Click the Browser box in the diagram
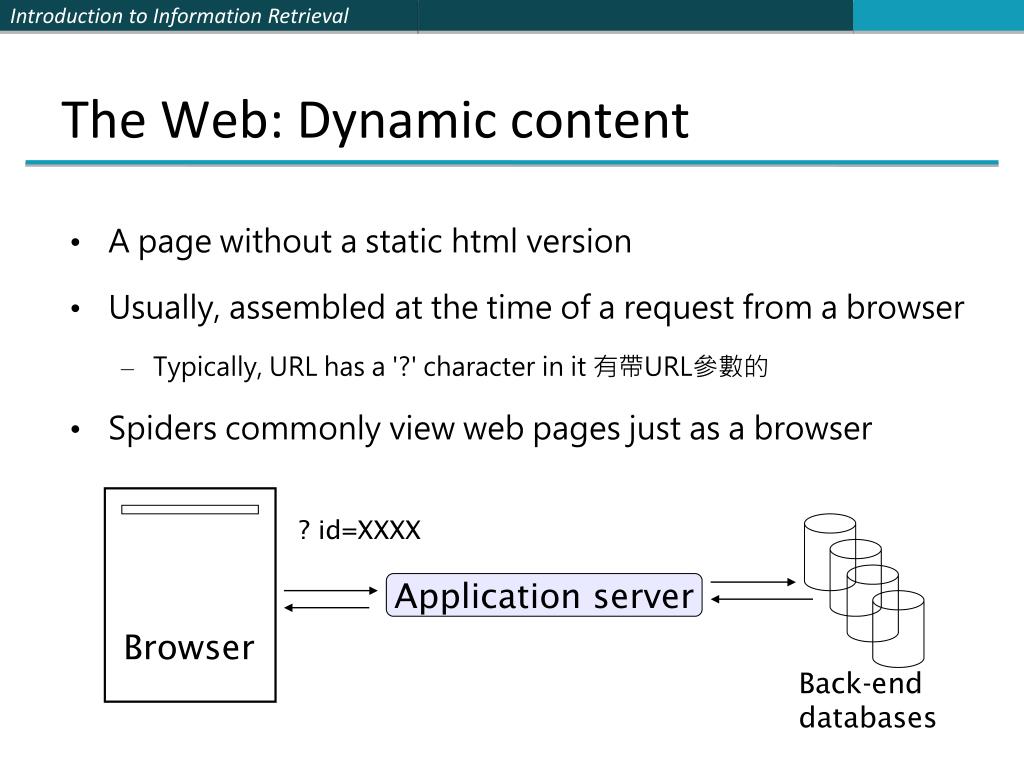Viewport: 1024px width, 768px height. (190, 595)
